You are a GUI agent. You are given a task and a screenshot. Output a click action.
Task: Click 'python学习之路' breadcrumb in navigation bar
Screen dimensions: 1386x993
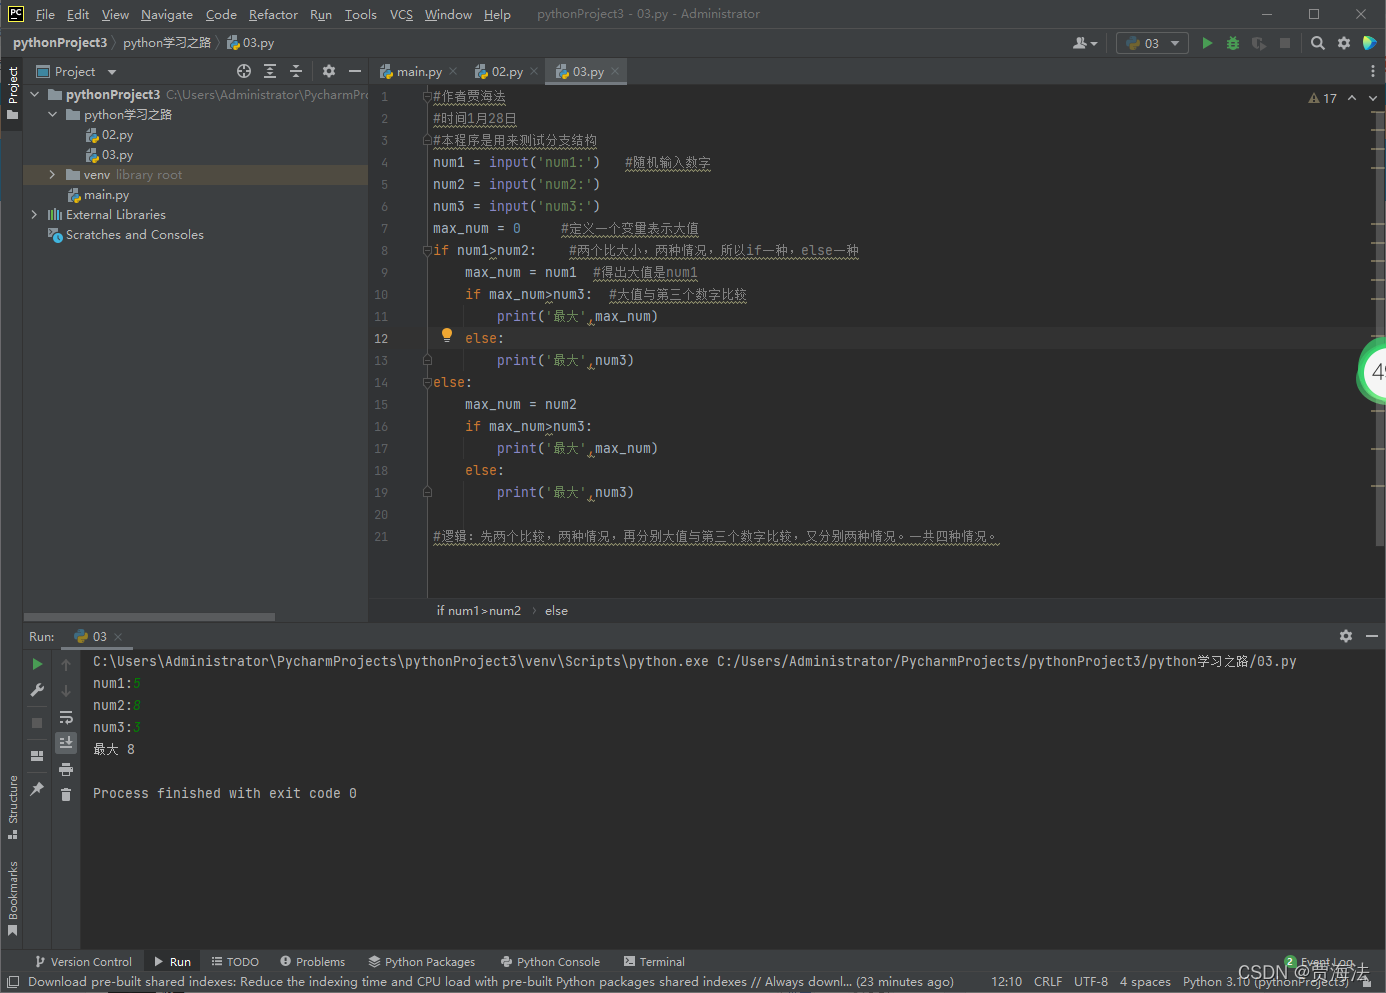(x=167, y=43)
